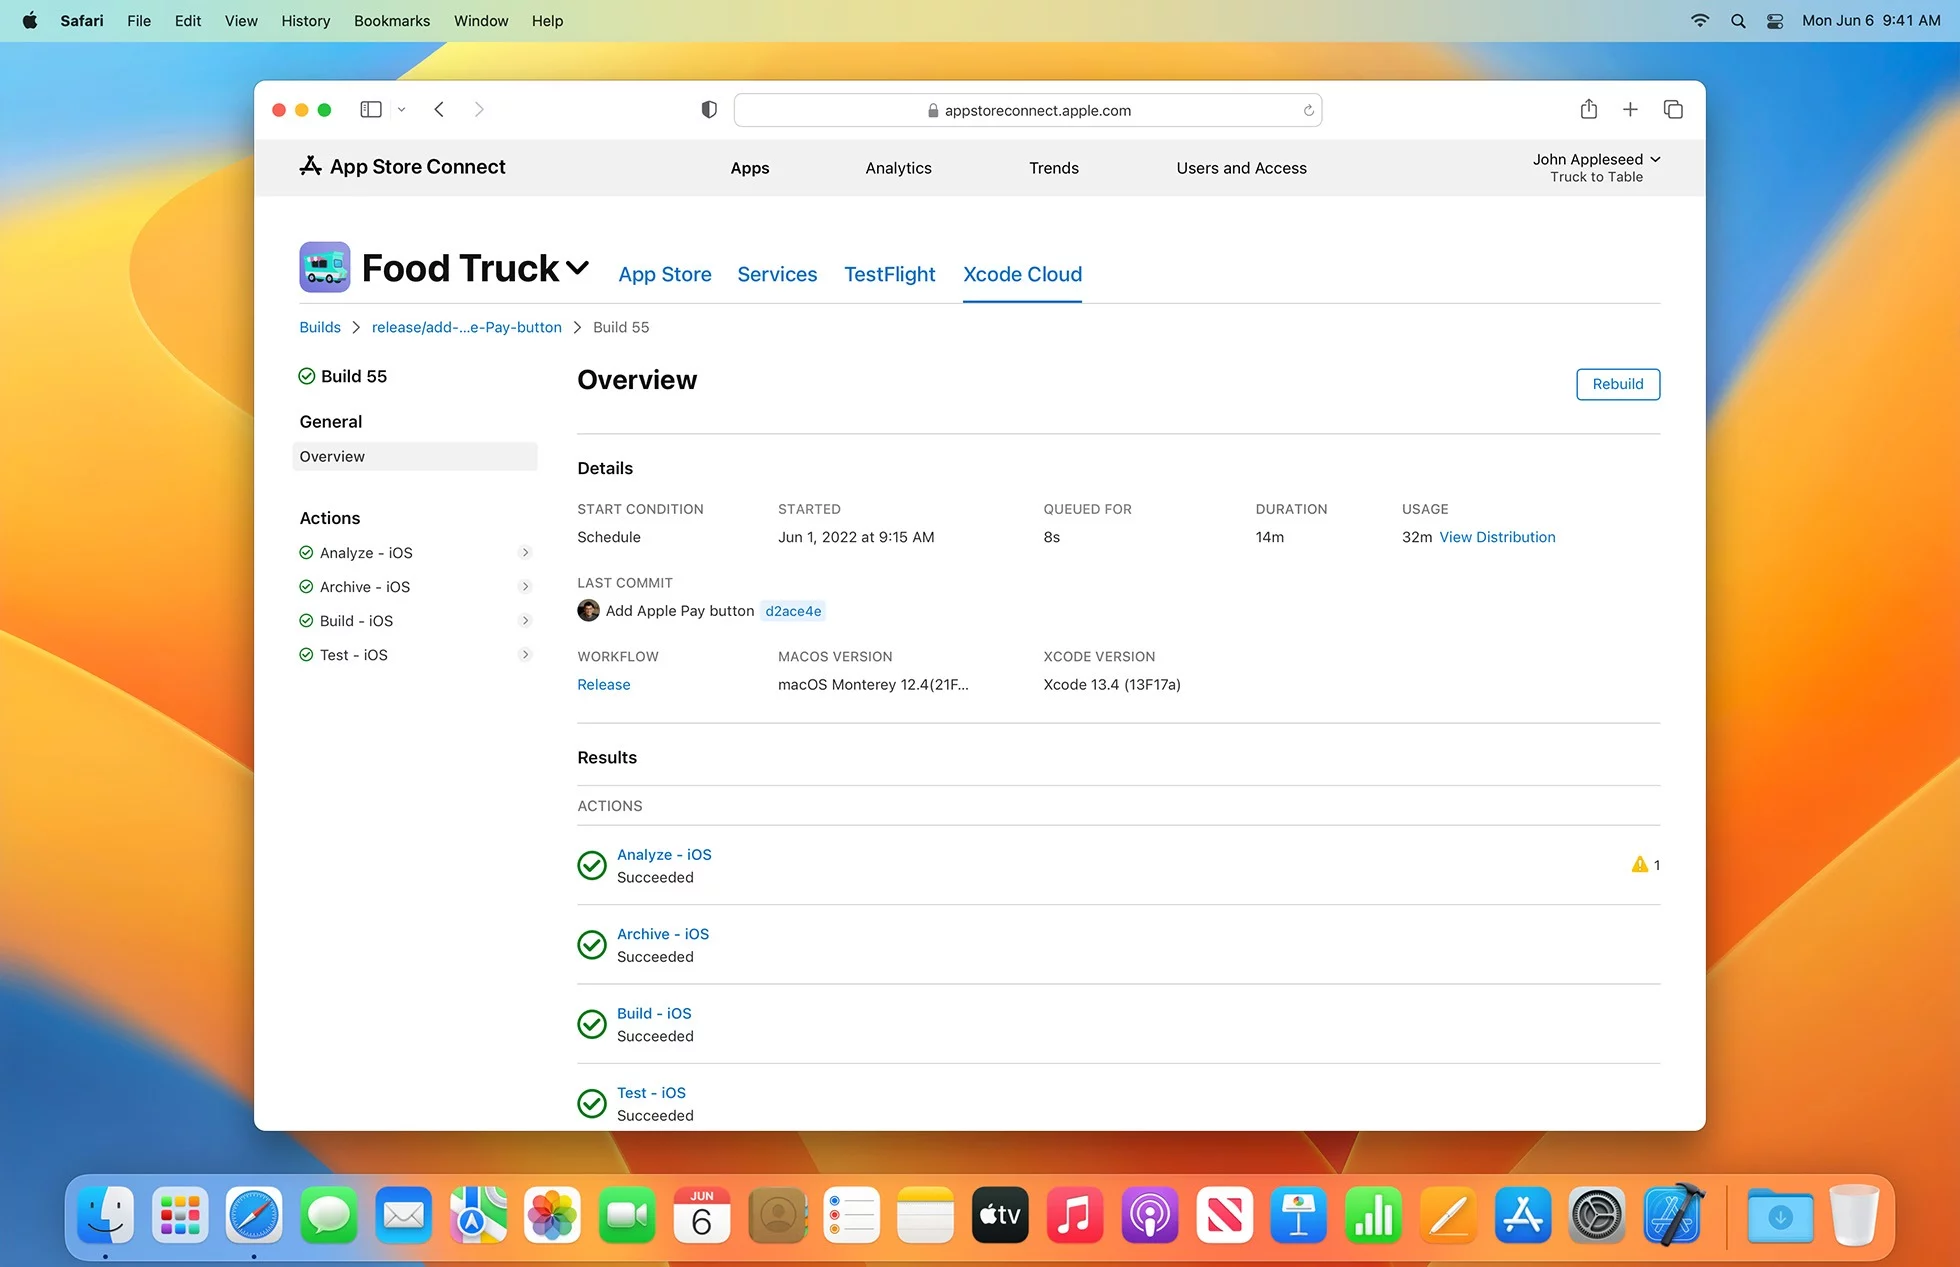1960x1267 pixels.
Task: Open commit hash d2ace4e
Action: (793, 611)
